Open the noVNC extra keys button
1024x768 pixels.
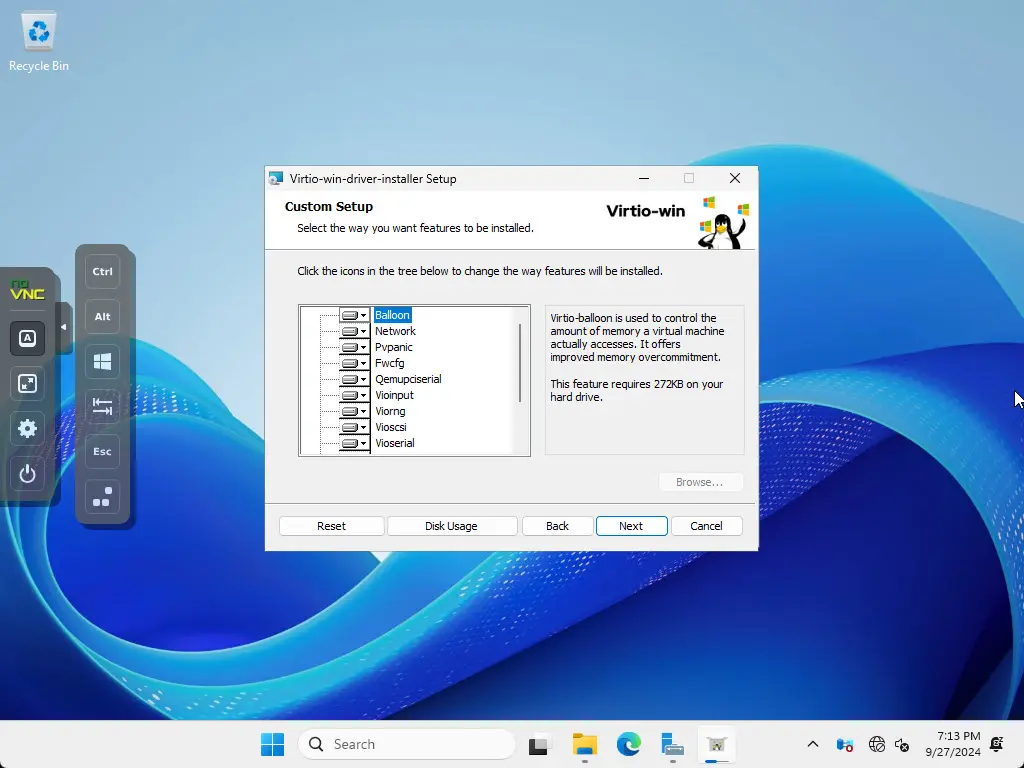point(28,338)
